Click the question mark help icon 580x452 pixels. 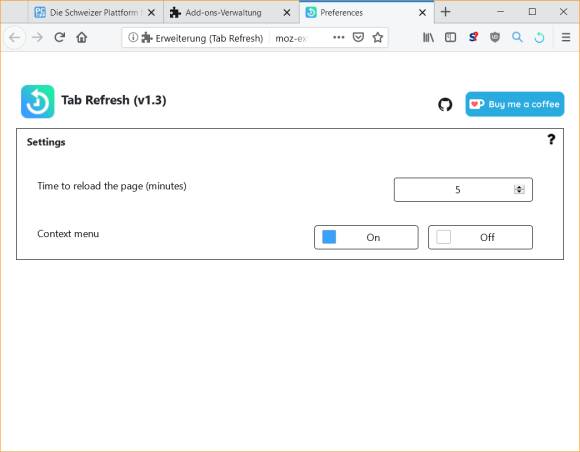pos(551,139)
